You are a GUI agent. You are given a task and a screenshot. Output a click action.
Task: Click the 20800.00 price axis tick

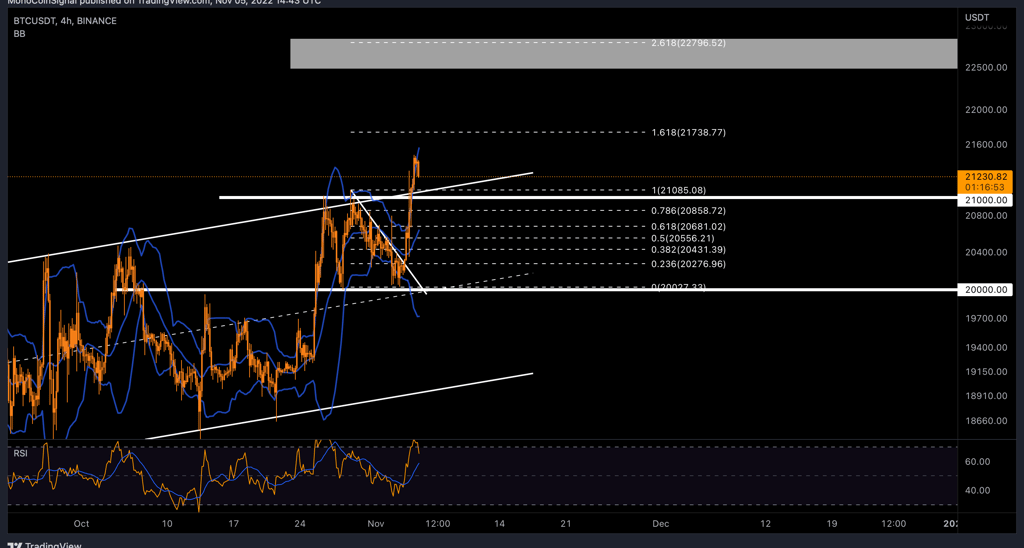[x=985, y=215]
